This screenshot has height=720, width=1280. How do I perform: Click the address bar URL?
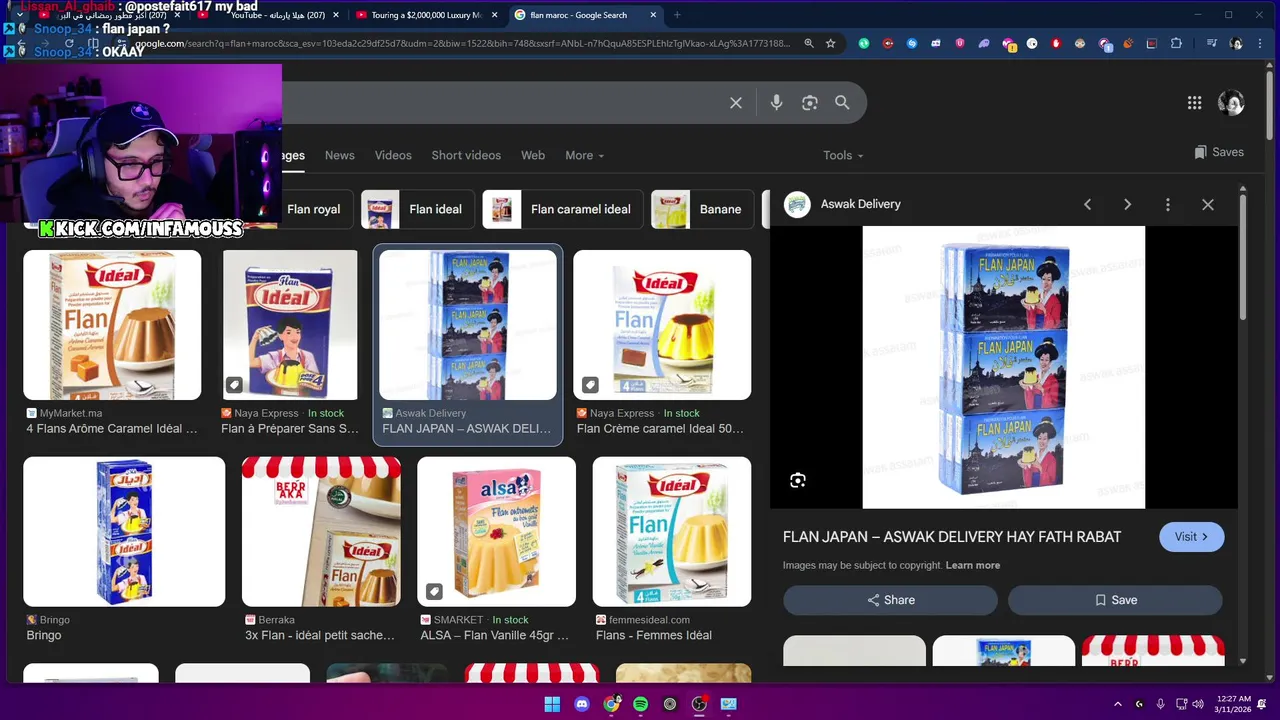tap(460, 43)
